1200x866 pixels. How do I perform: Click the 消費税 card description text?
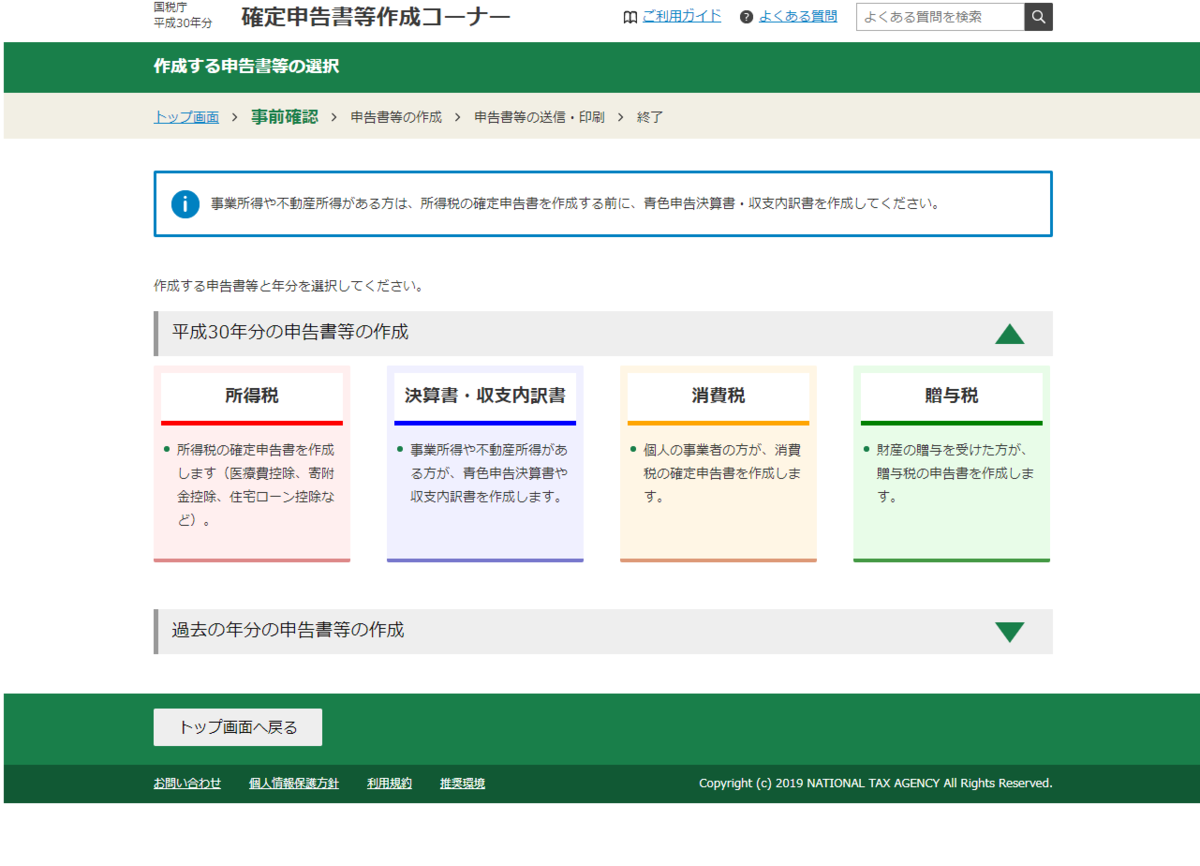pos(723,473)
